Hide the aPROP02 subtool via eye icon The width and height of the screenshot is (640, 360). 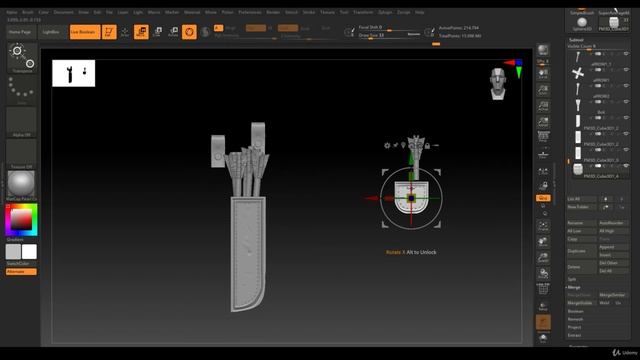pyautogui.click(x=626, y=86)
